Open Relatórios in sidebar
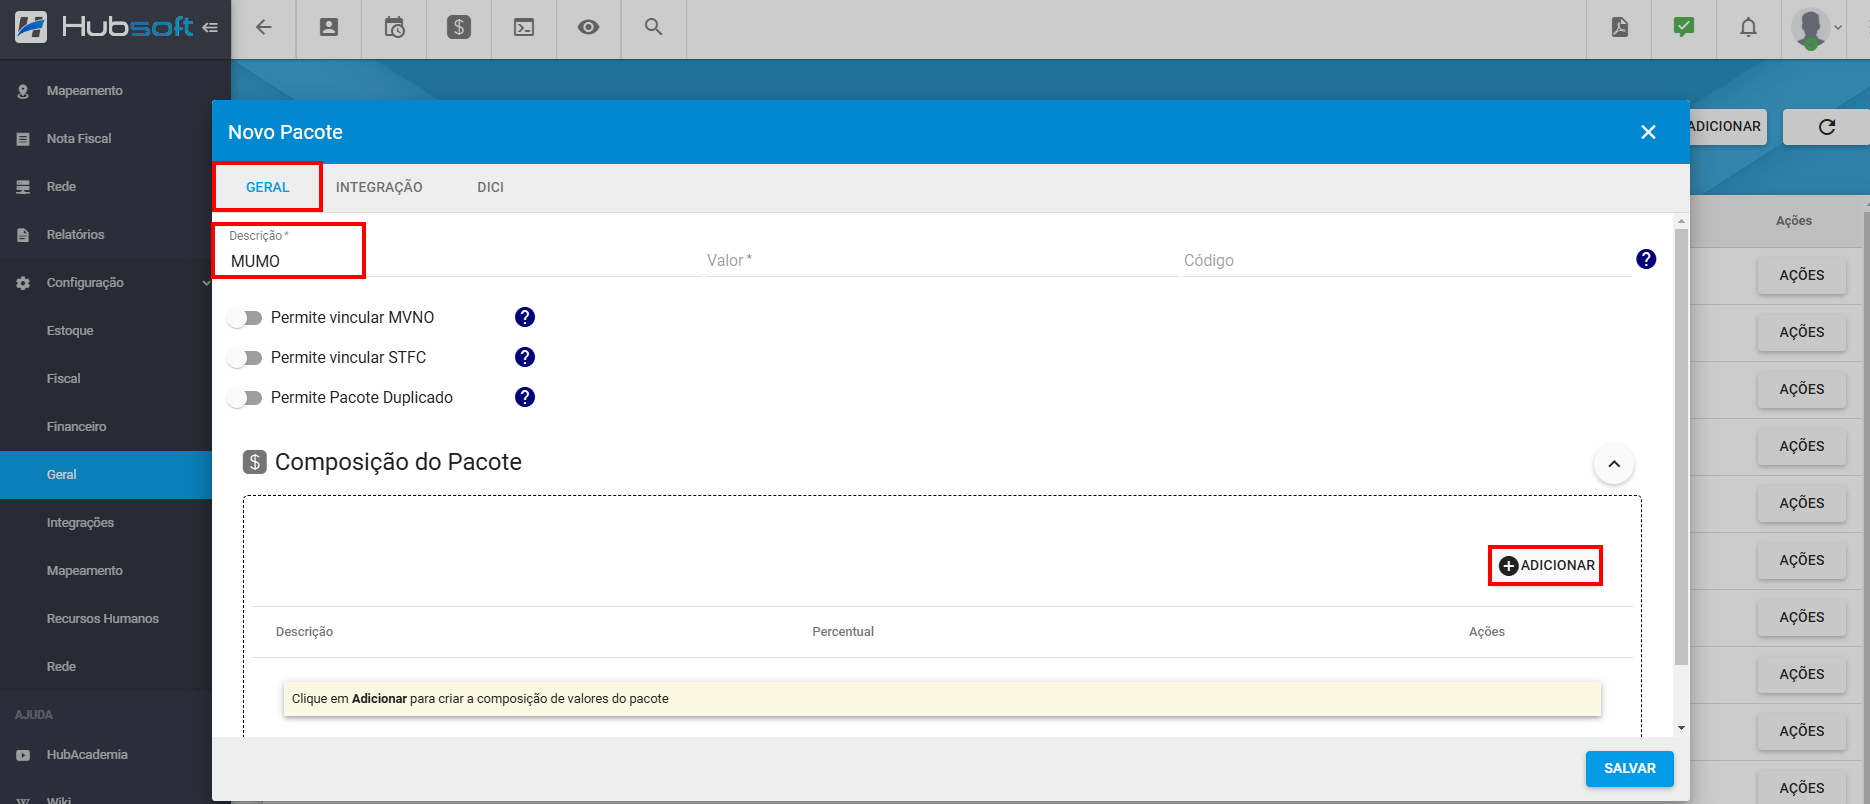 (x=75, y=235)
